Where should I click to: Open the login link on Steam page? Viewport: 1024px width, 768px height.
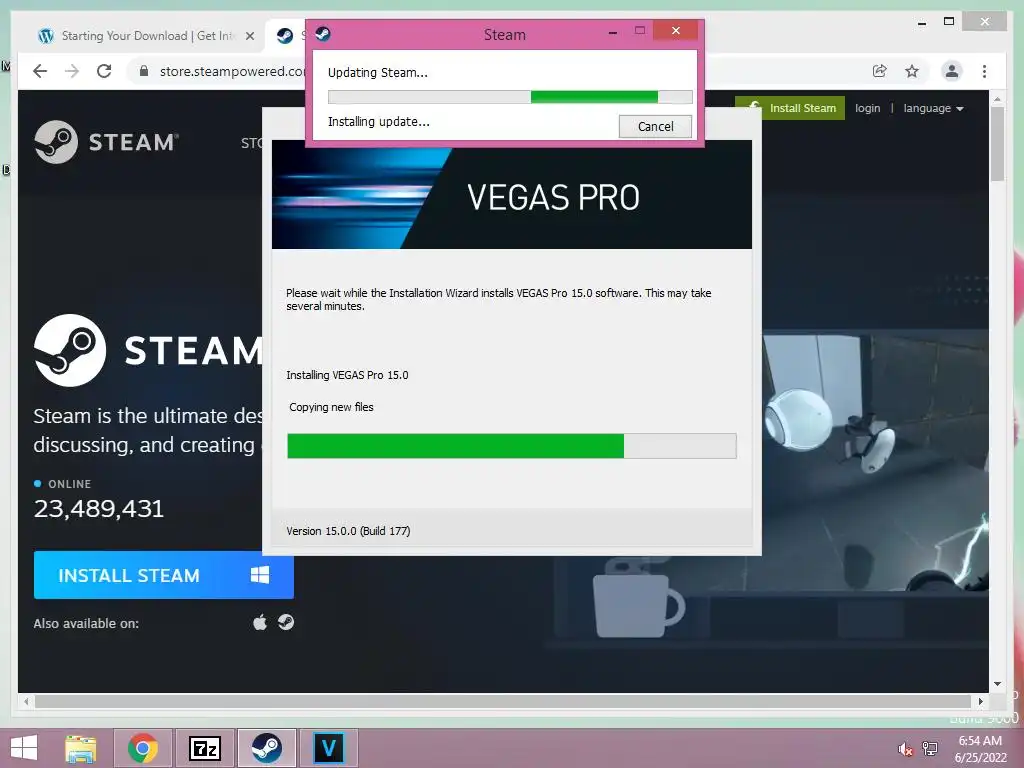pyautogui.click(x=867, y=108)
